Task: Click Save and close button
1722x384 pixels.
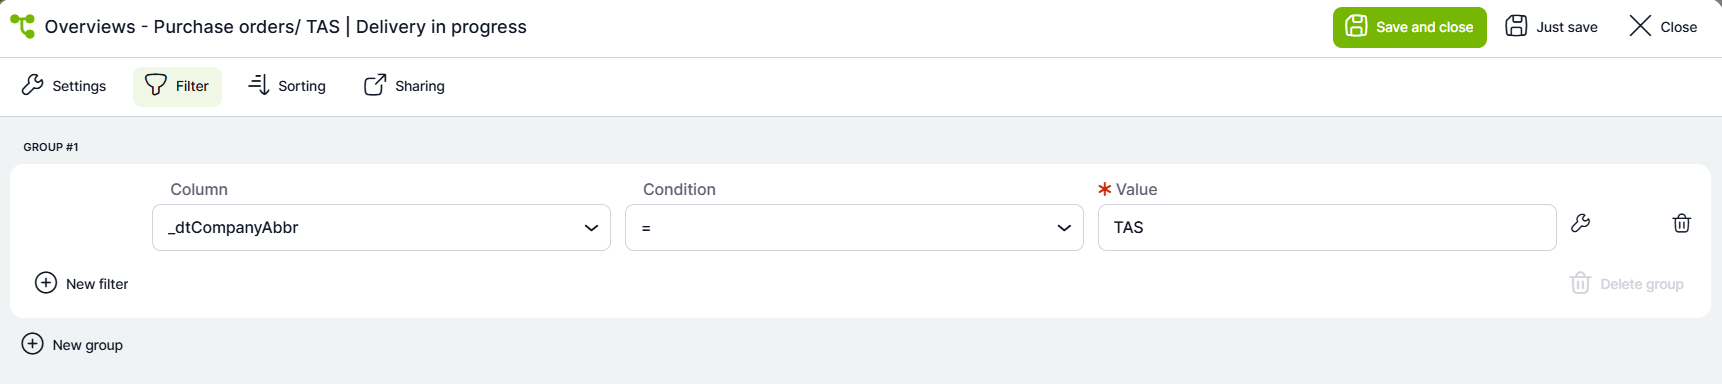Action: click(x=1409, y=27)
